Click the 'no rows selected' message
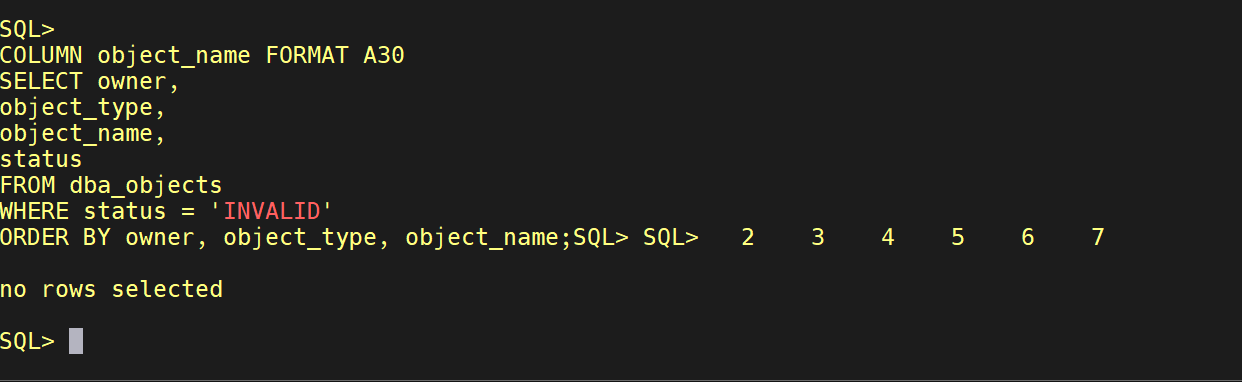 111,289
